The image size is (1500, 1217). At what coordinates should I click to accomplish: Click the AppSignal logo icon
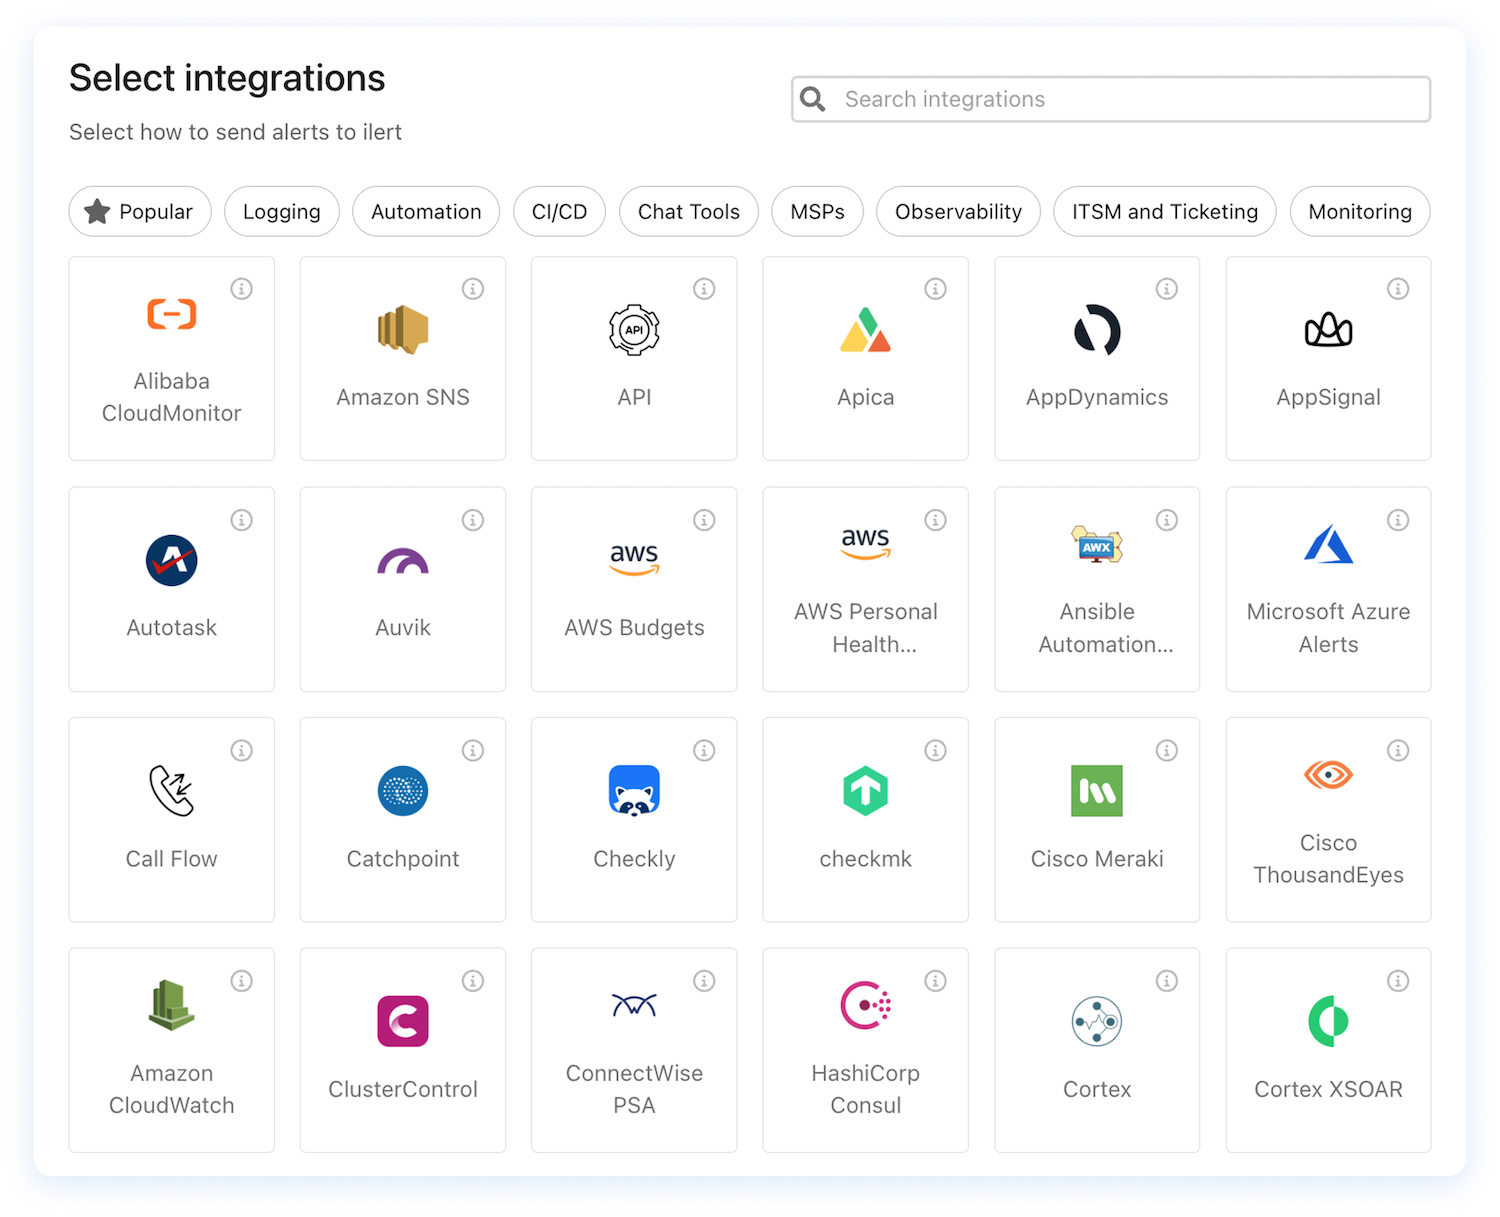(x=1328, y=330)
